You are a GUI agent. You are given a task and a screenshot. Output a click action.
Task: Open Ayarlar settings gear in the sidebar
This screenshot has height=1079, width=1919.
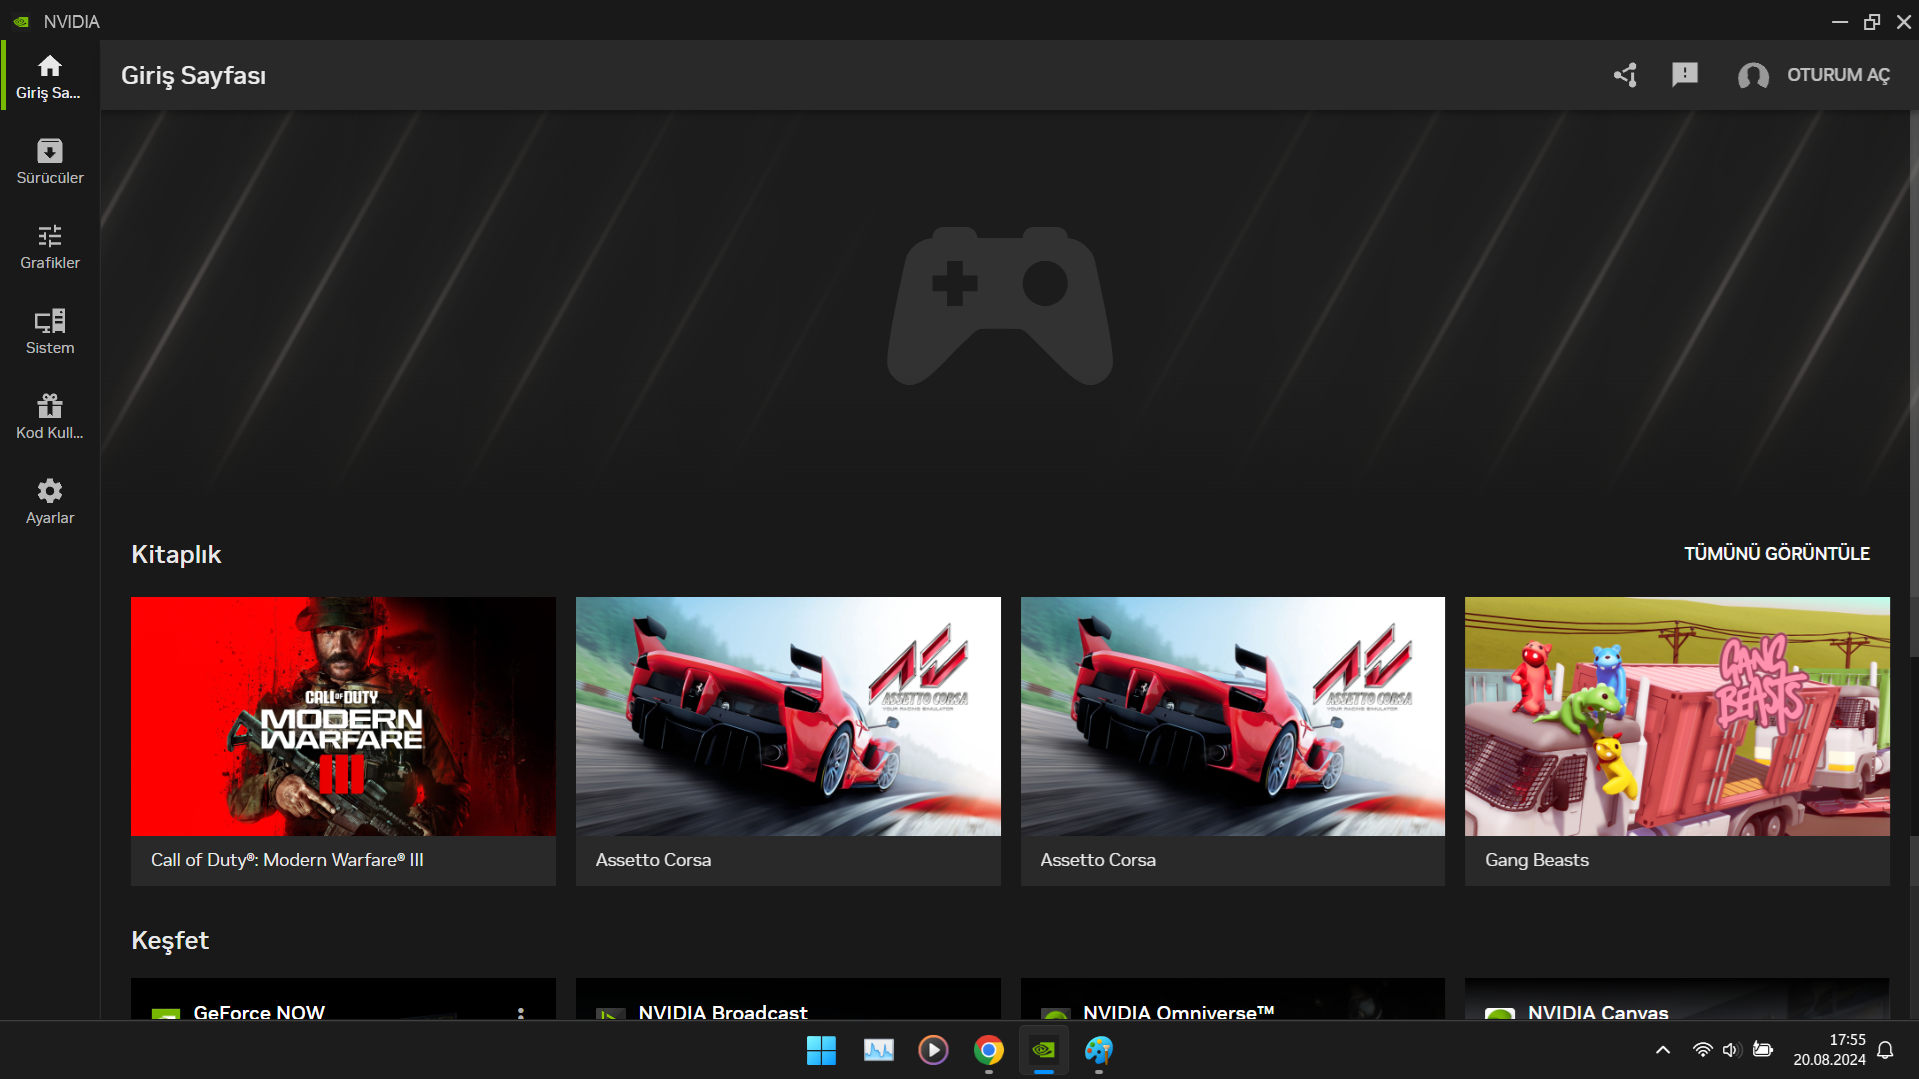49,501
